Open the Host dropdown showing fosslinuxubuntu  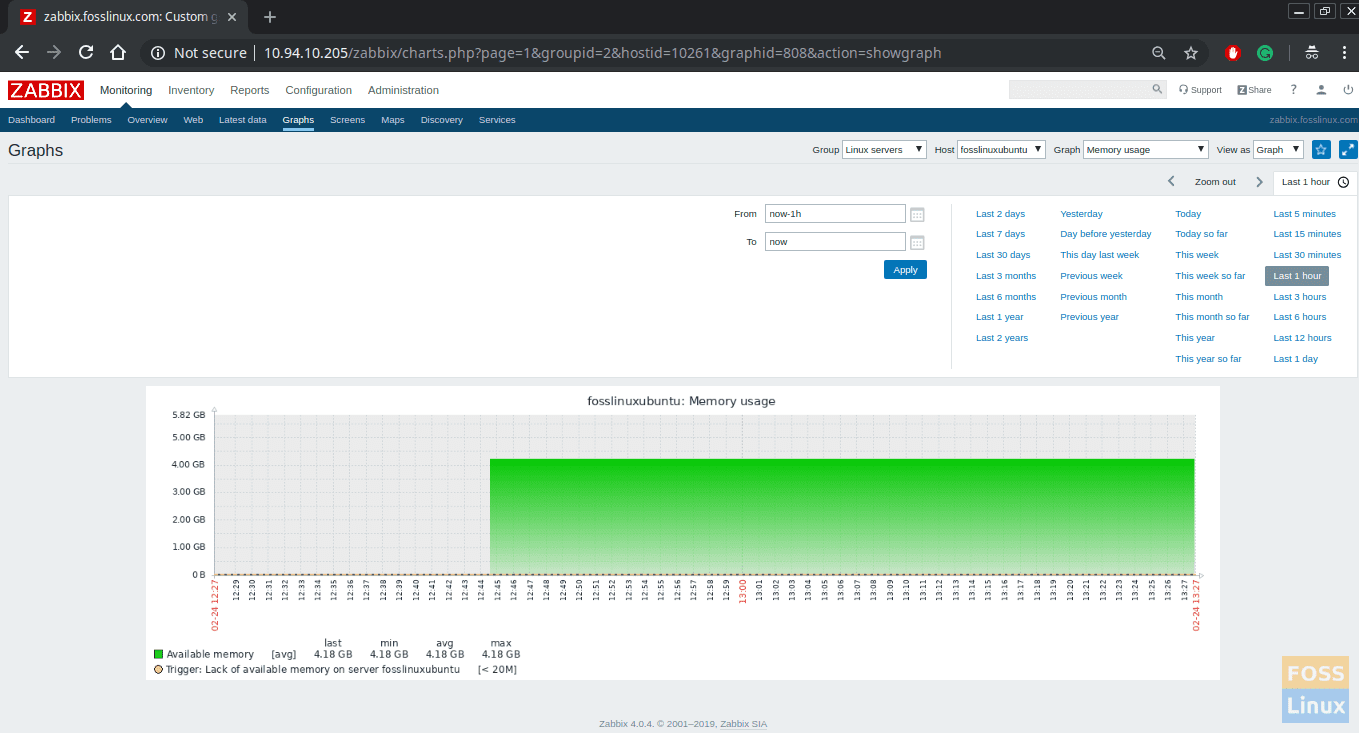pos(1001,150)
